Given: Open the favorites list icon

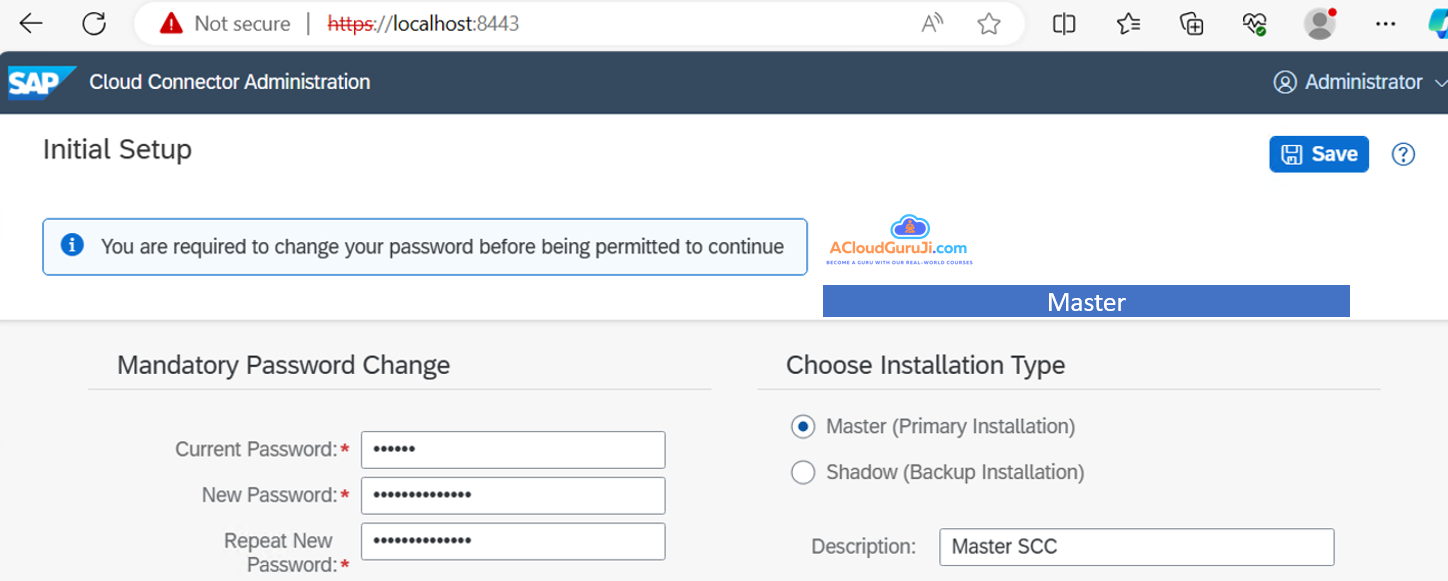Looking at the screenshot, I should (1128, 24).
